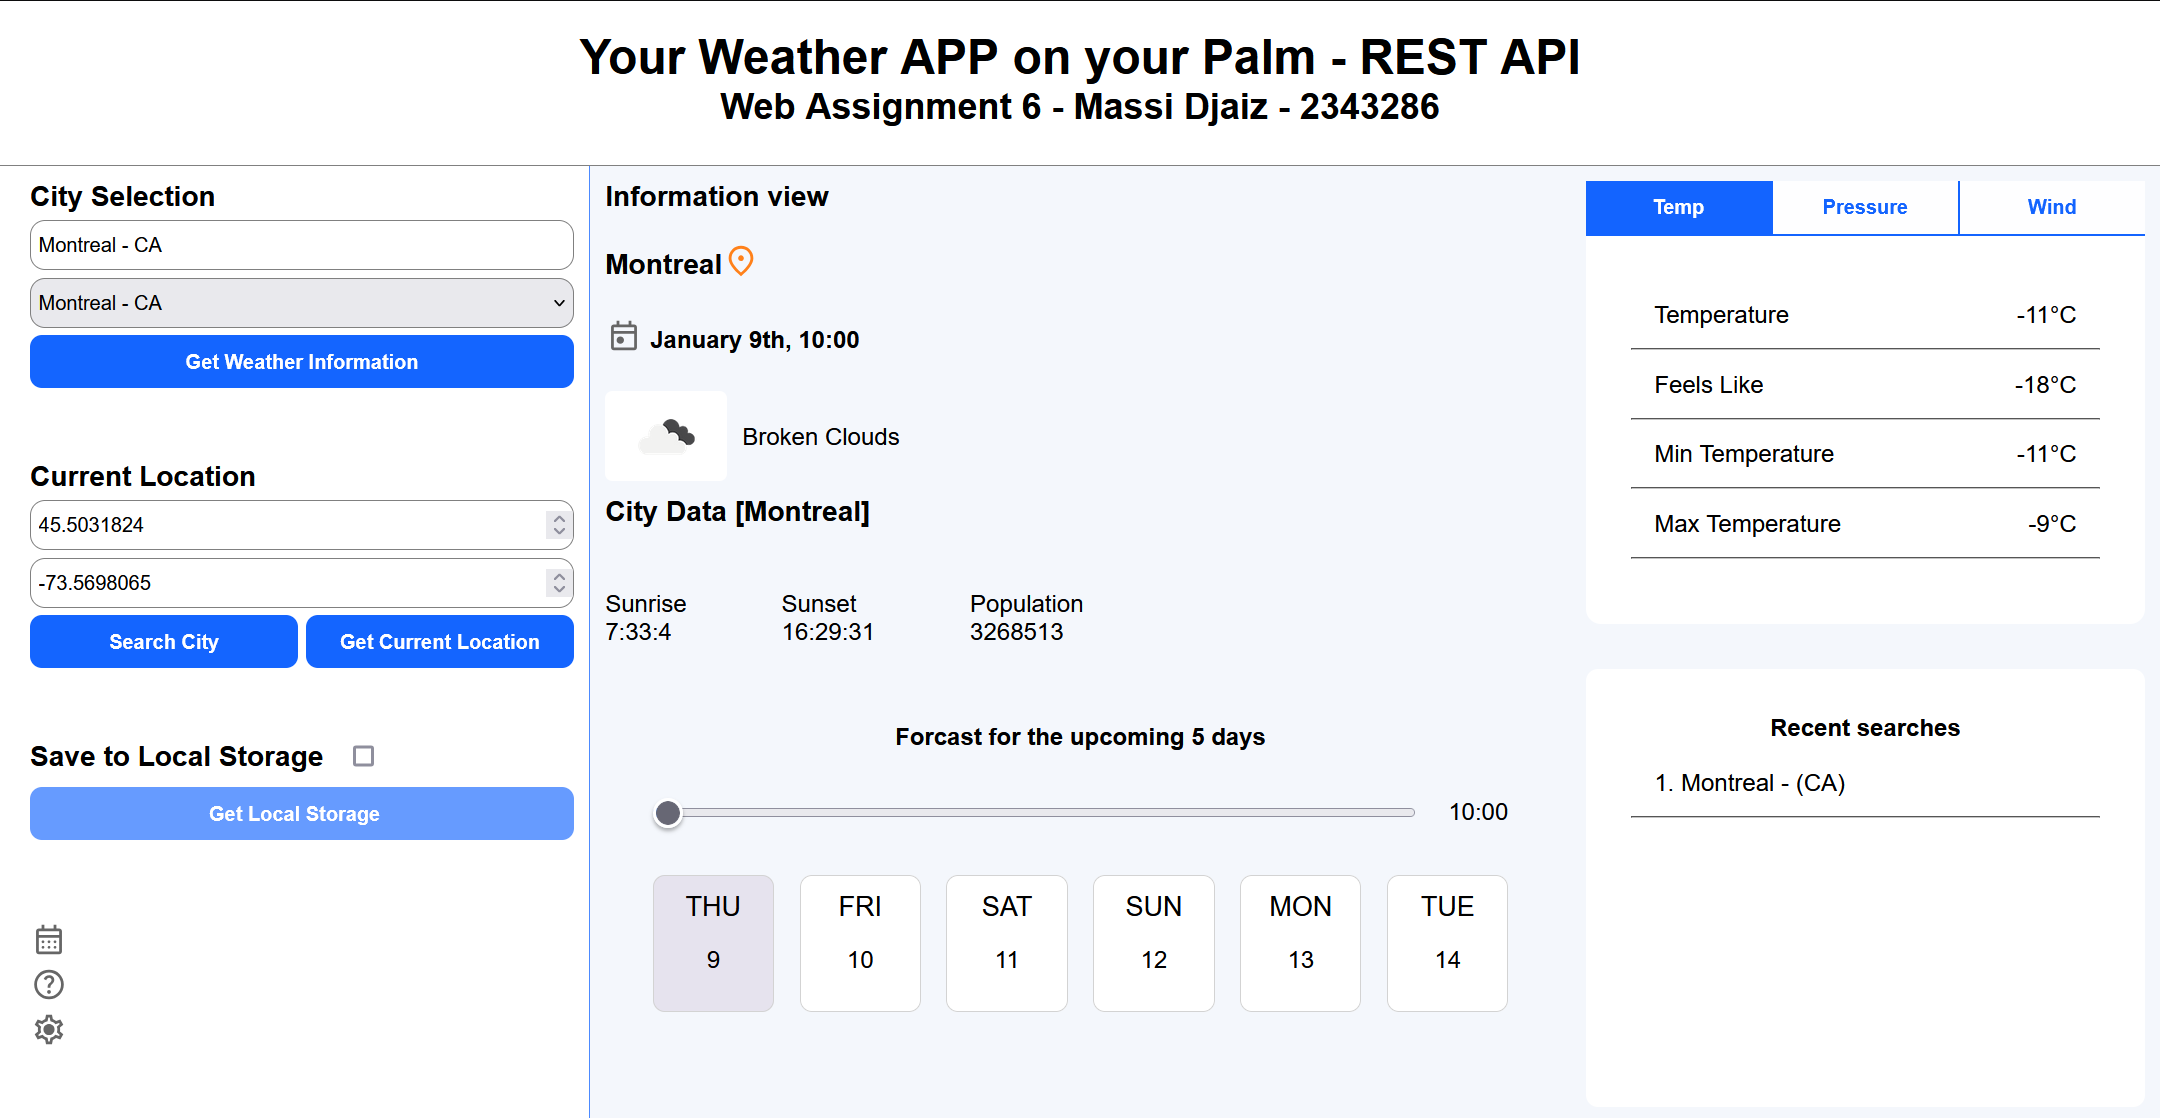Open the calendar icon in bottom-left sidebar

(49, 940)
